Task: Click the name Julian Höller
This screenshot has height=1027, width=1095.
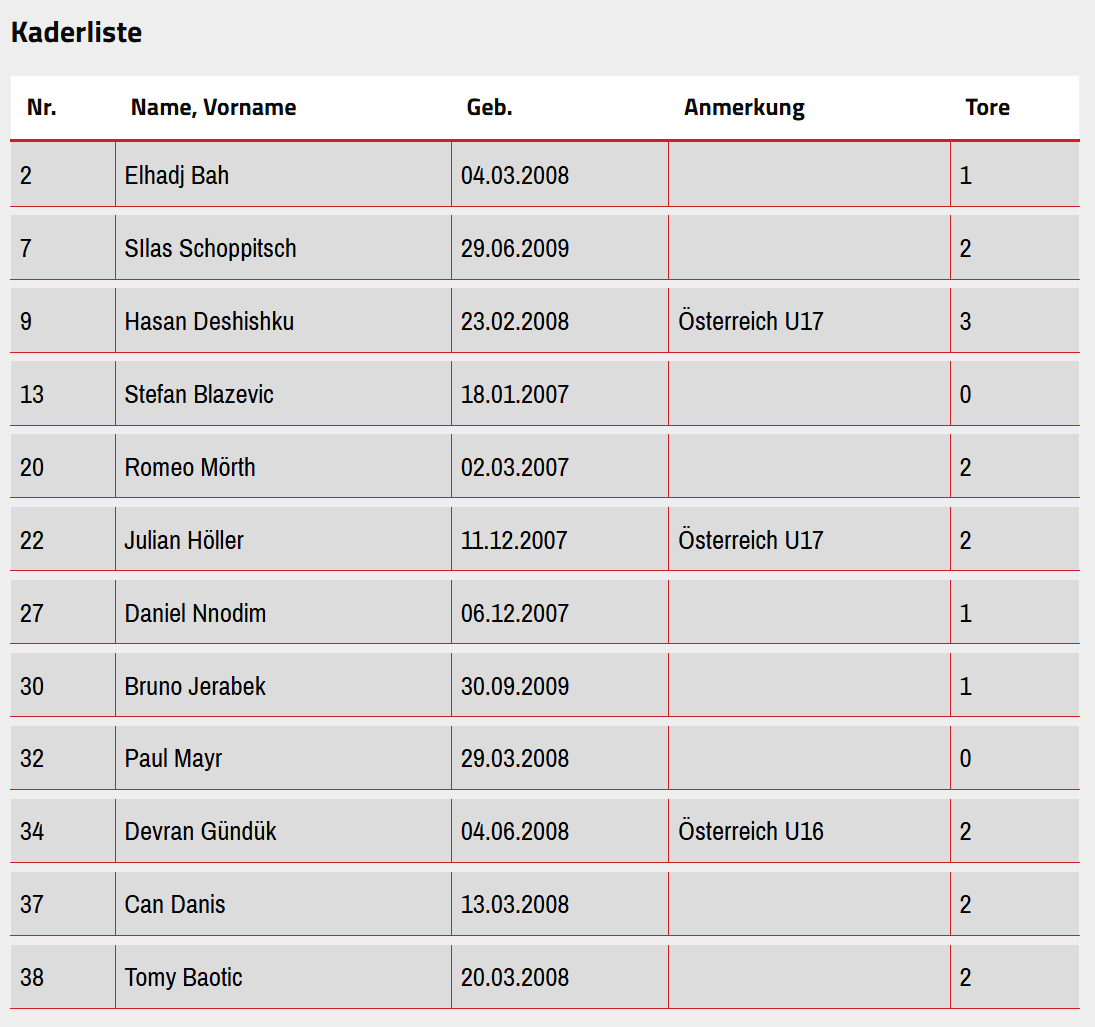Action: (184, 541)
